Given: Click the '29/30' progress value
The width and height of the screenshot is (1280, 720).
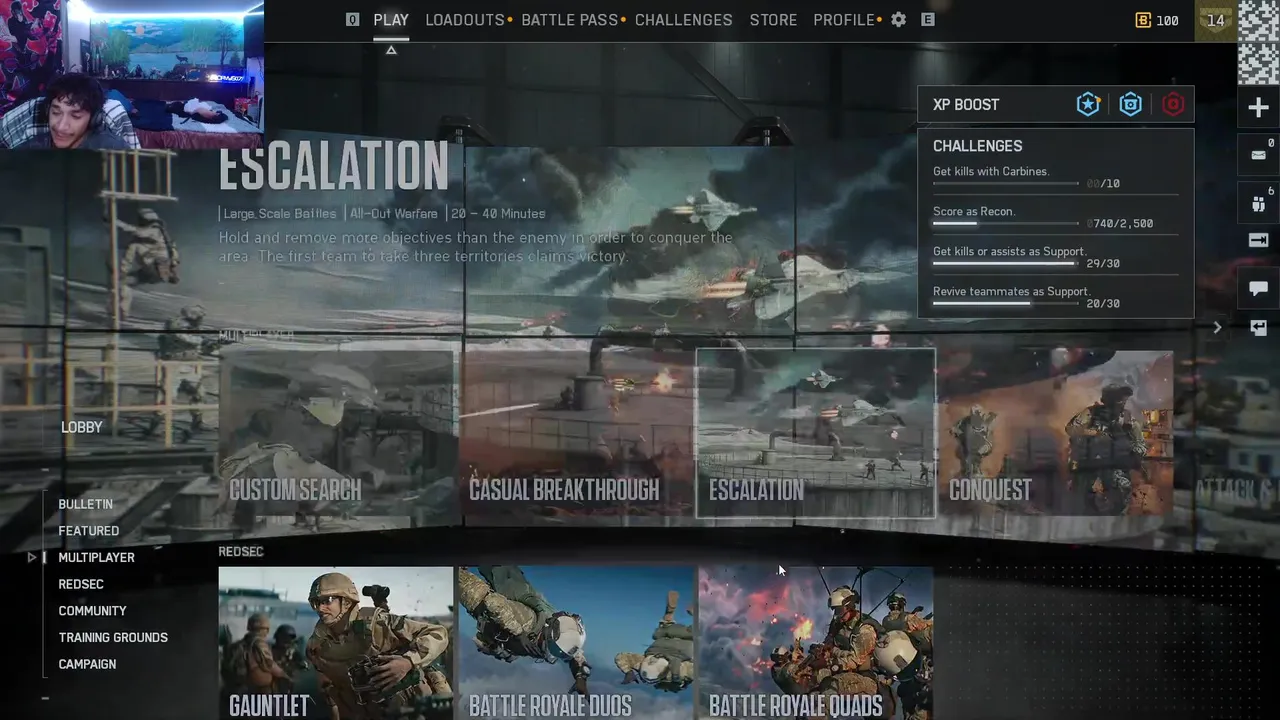Looking at the screenshot, I should coord(1103,264).
